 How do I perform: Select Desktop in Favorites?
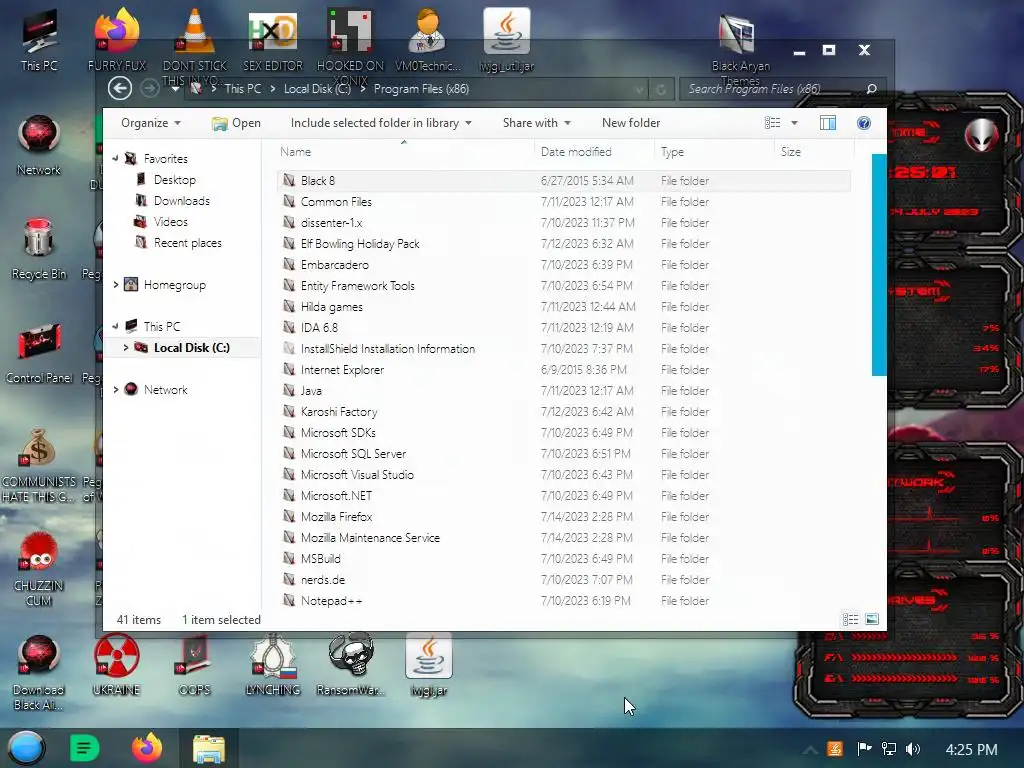click(x=174, y=180)
